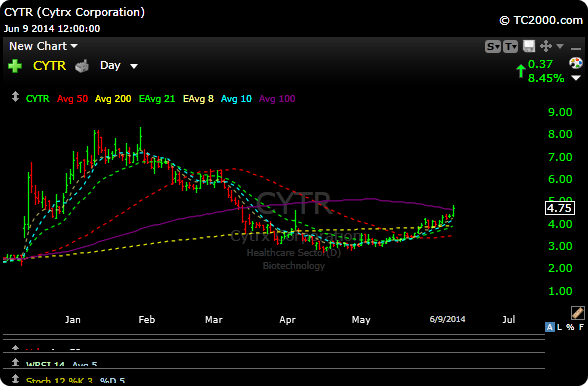Click the 6/9/2014 date axis label
This screenshot has height=386, width=588.
pyautogui.click(x=447, y=319)
